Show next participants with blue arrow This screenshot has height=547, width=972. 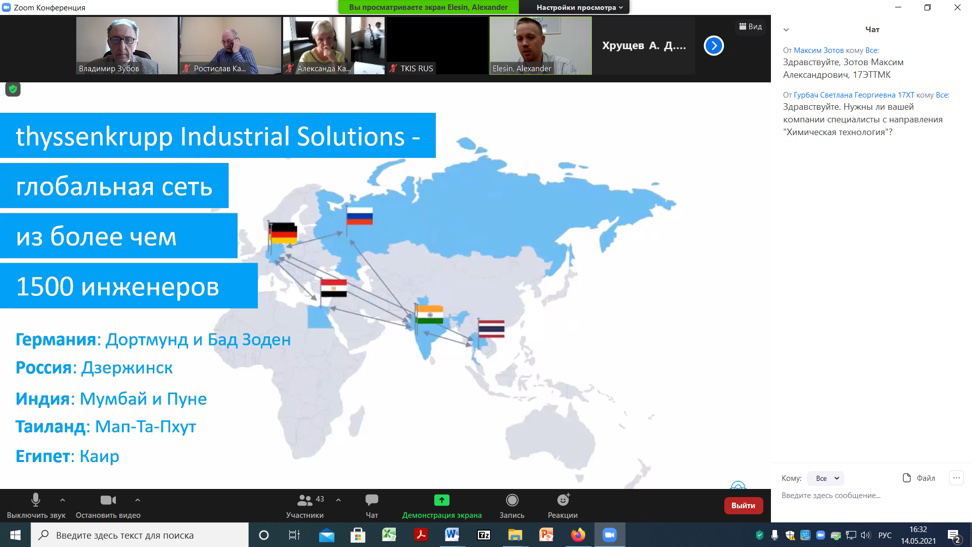tap(714, 45)
